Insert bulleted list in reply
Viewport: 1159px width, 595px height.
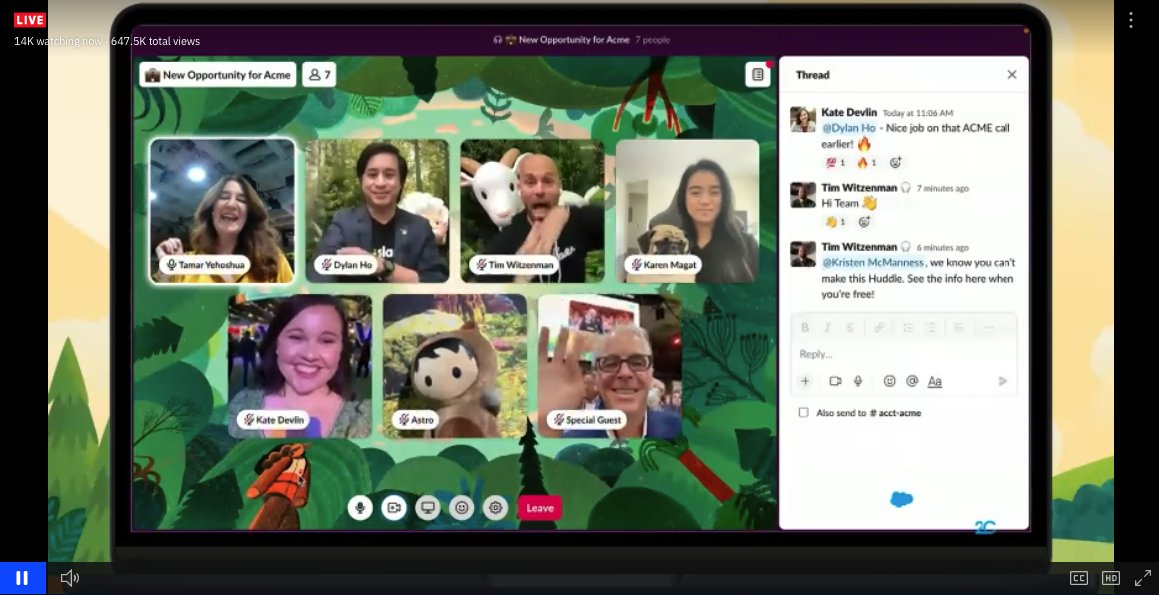click(932, 327)
